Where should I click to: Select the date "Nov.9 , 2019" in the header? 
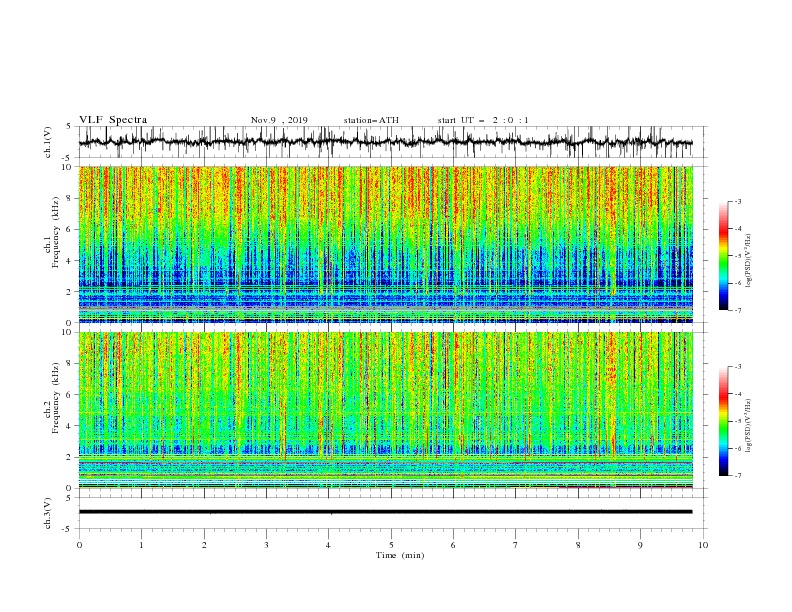coord(279,120)
